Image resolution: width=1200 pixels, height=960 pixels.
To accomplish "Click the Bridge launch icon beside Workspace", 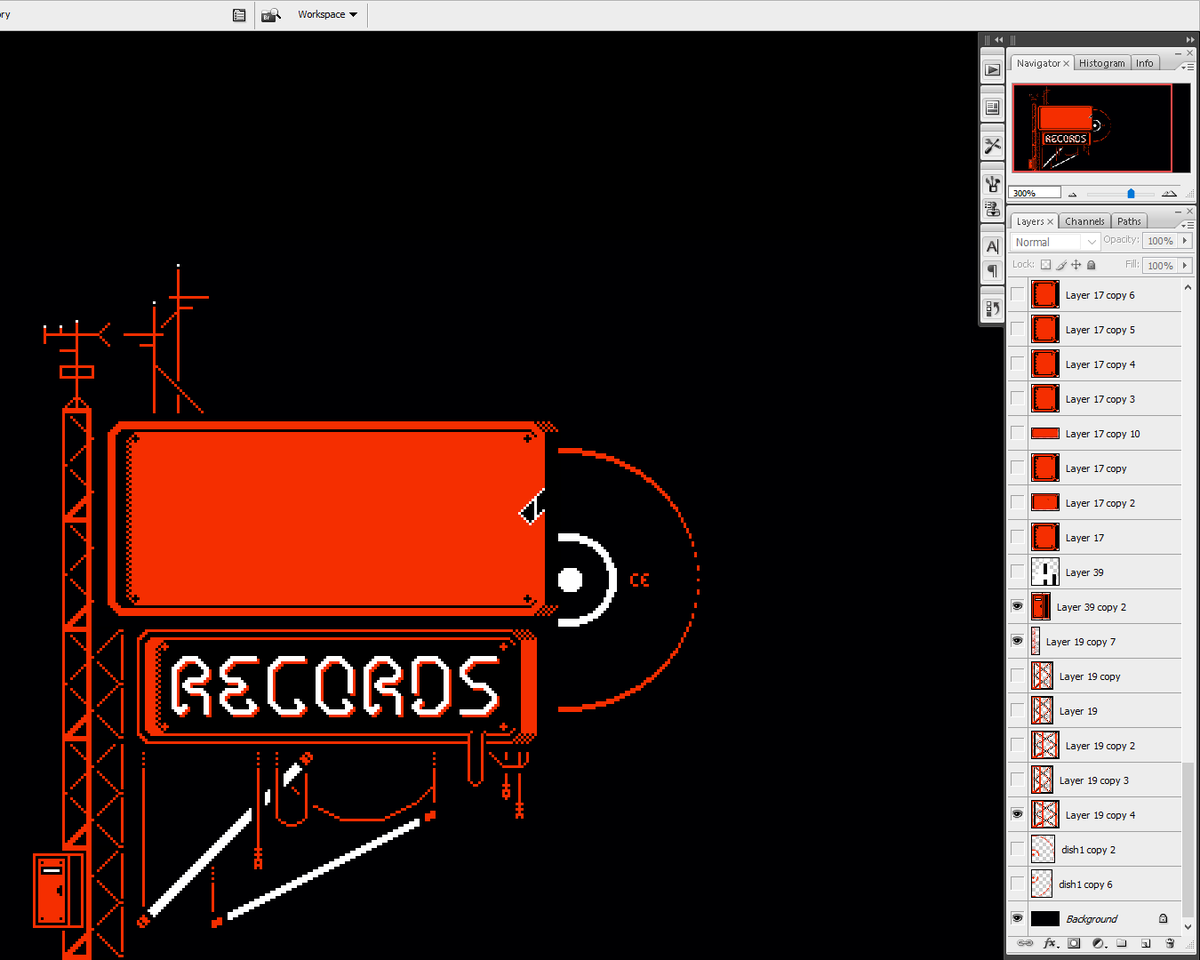I will [x=271, y=15].
